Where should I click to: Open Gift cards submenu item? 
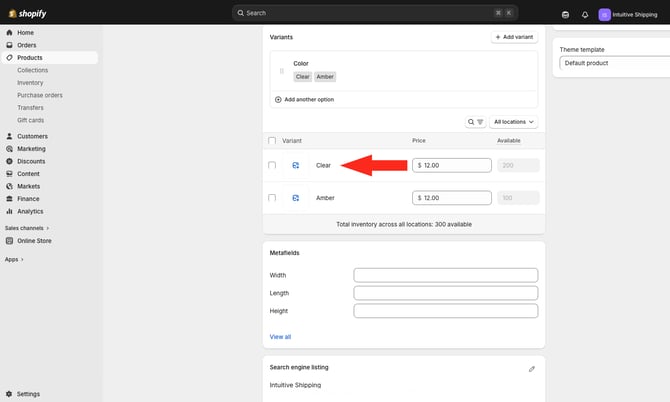point(30,120)
